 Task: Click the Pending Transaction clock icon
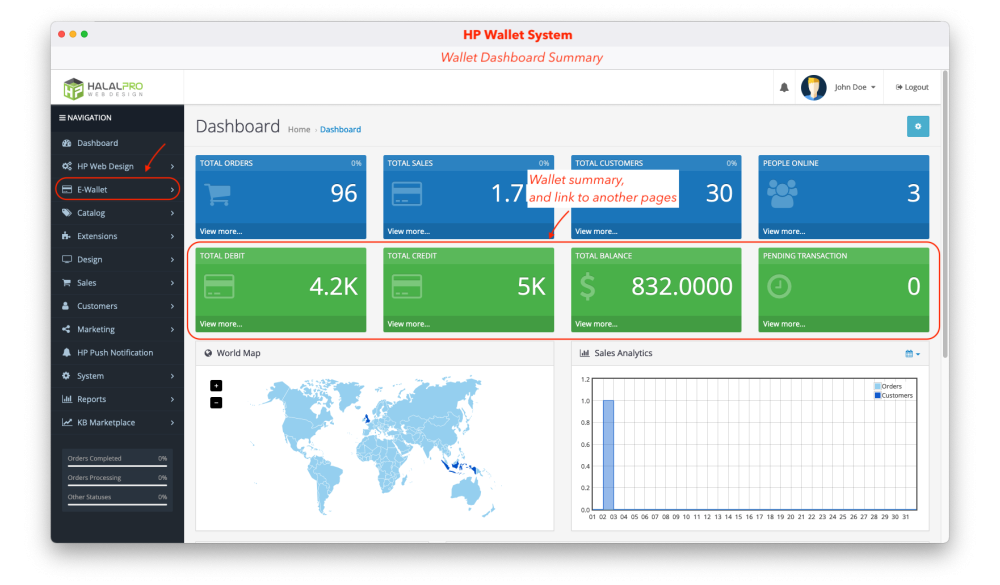point(779,287)
